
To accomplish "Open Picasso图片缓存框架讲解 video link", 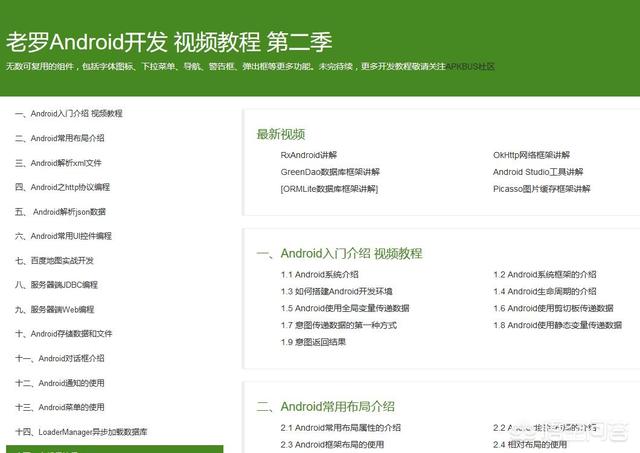I will pos(542,188).
